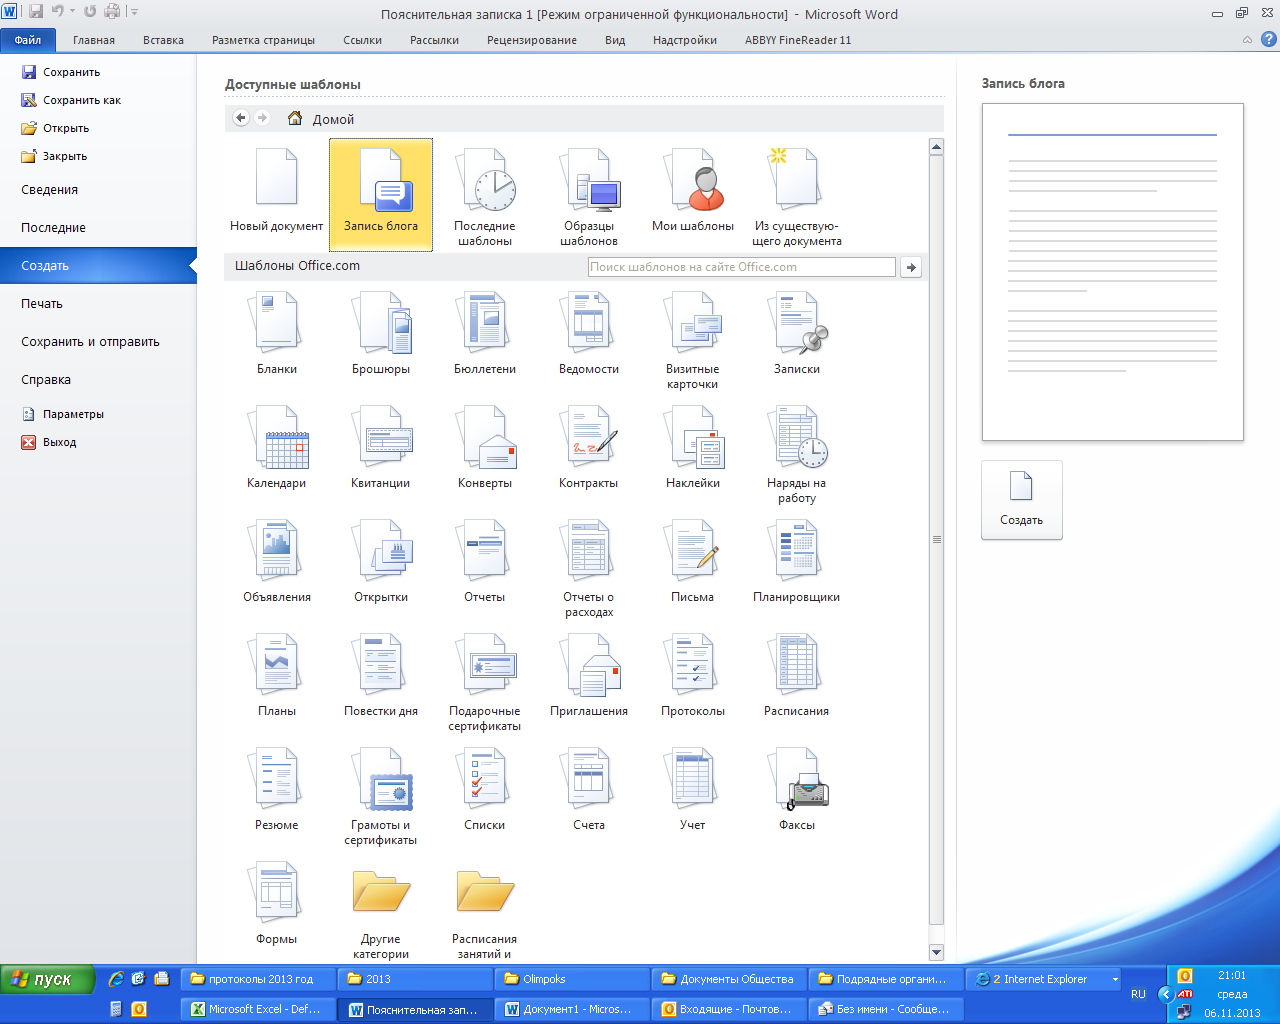
Task: Click the template list scroll down arrow
Action: point(936,952)
